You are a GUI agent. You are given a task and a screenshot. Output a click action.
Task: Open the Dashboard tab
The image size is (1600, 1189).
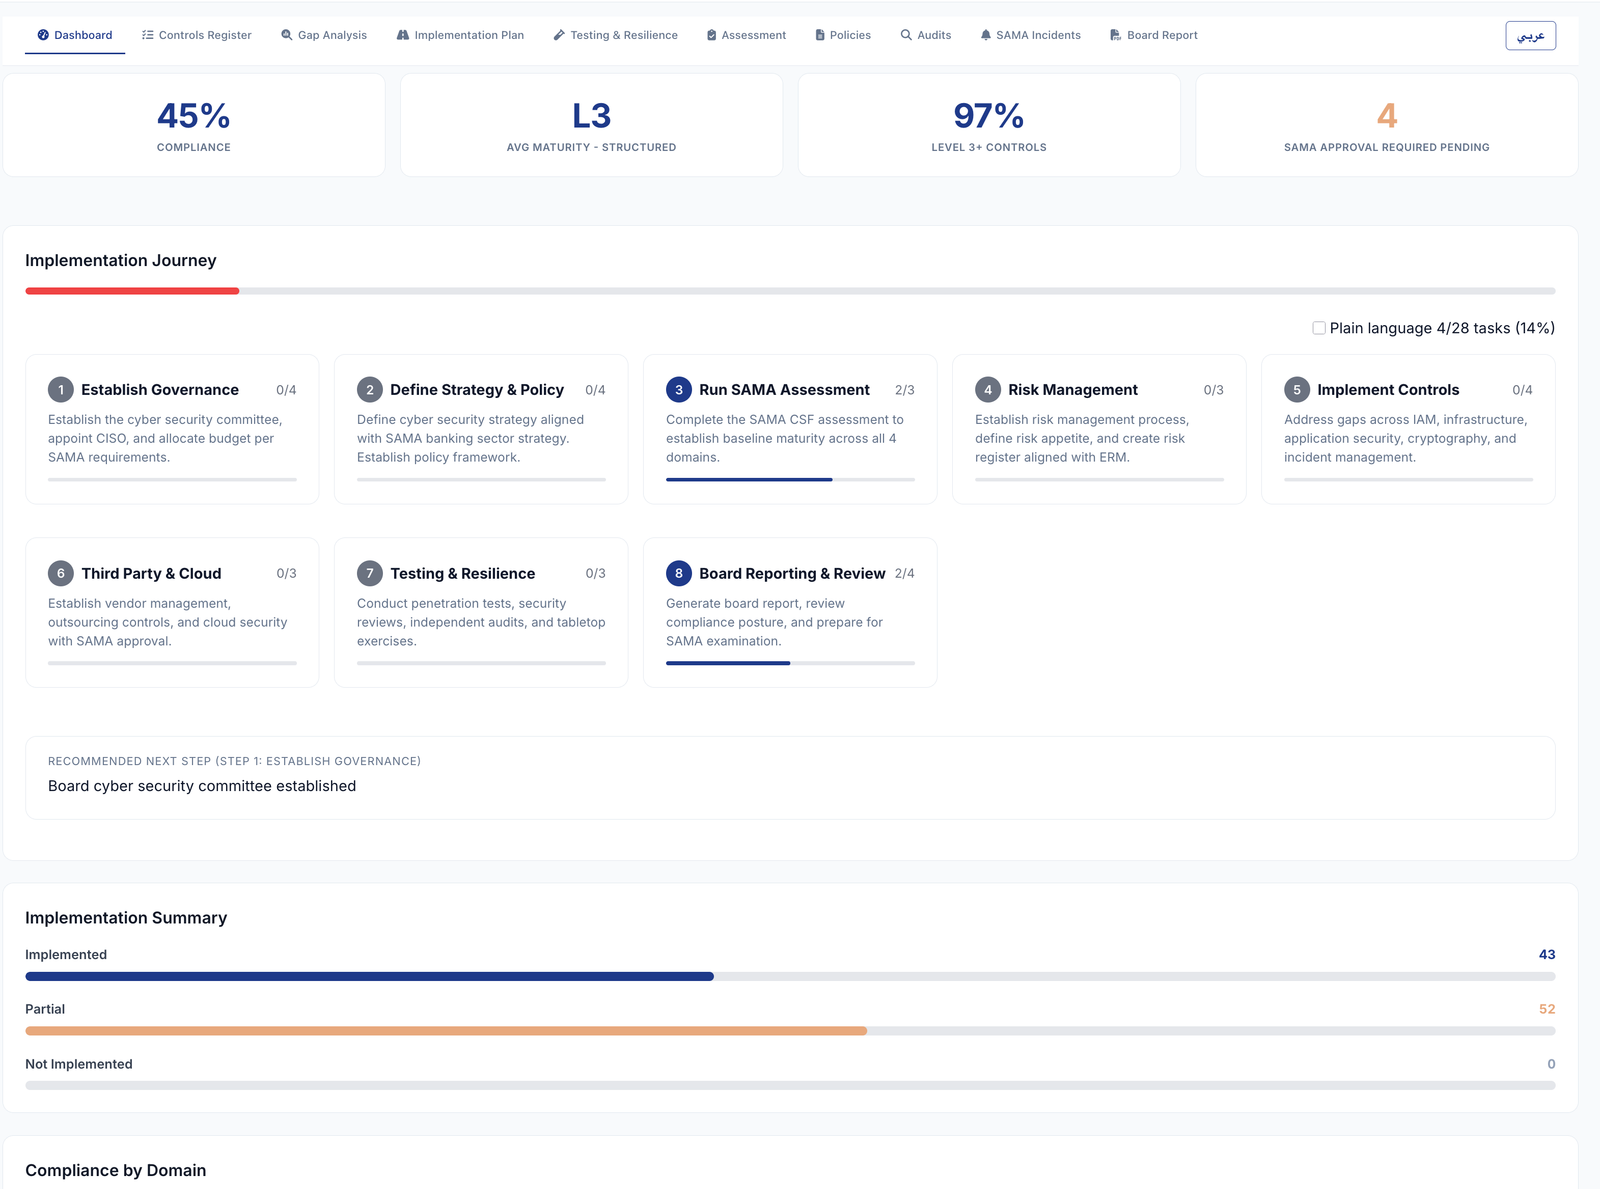[74, 34]
